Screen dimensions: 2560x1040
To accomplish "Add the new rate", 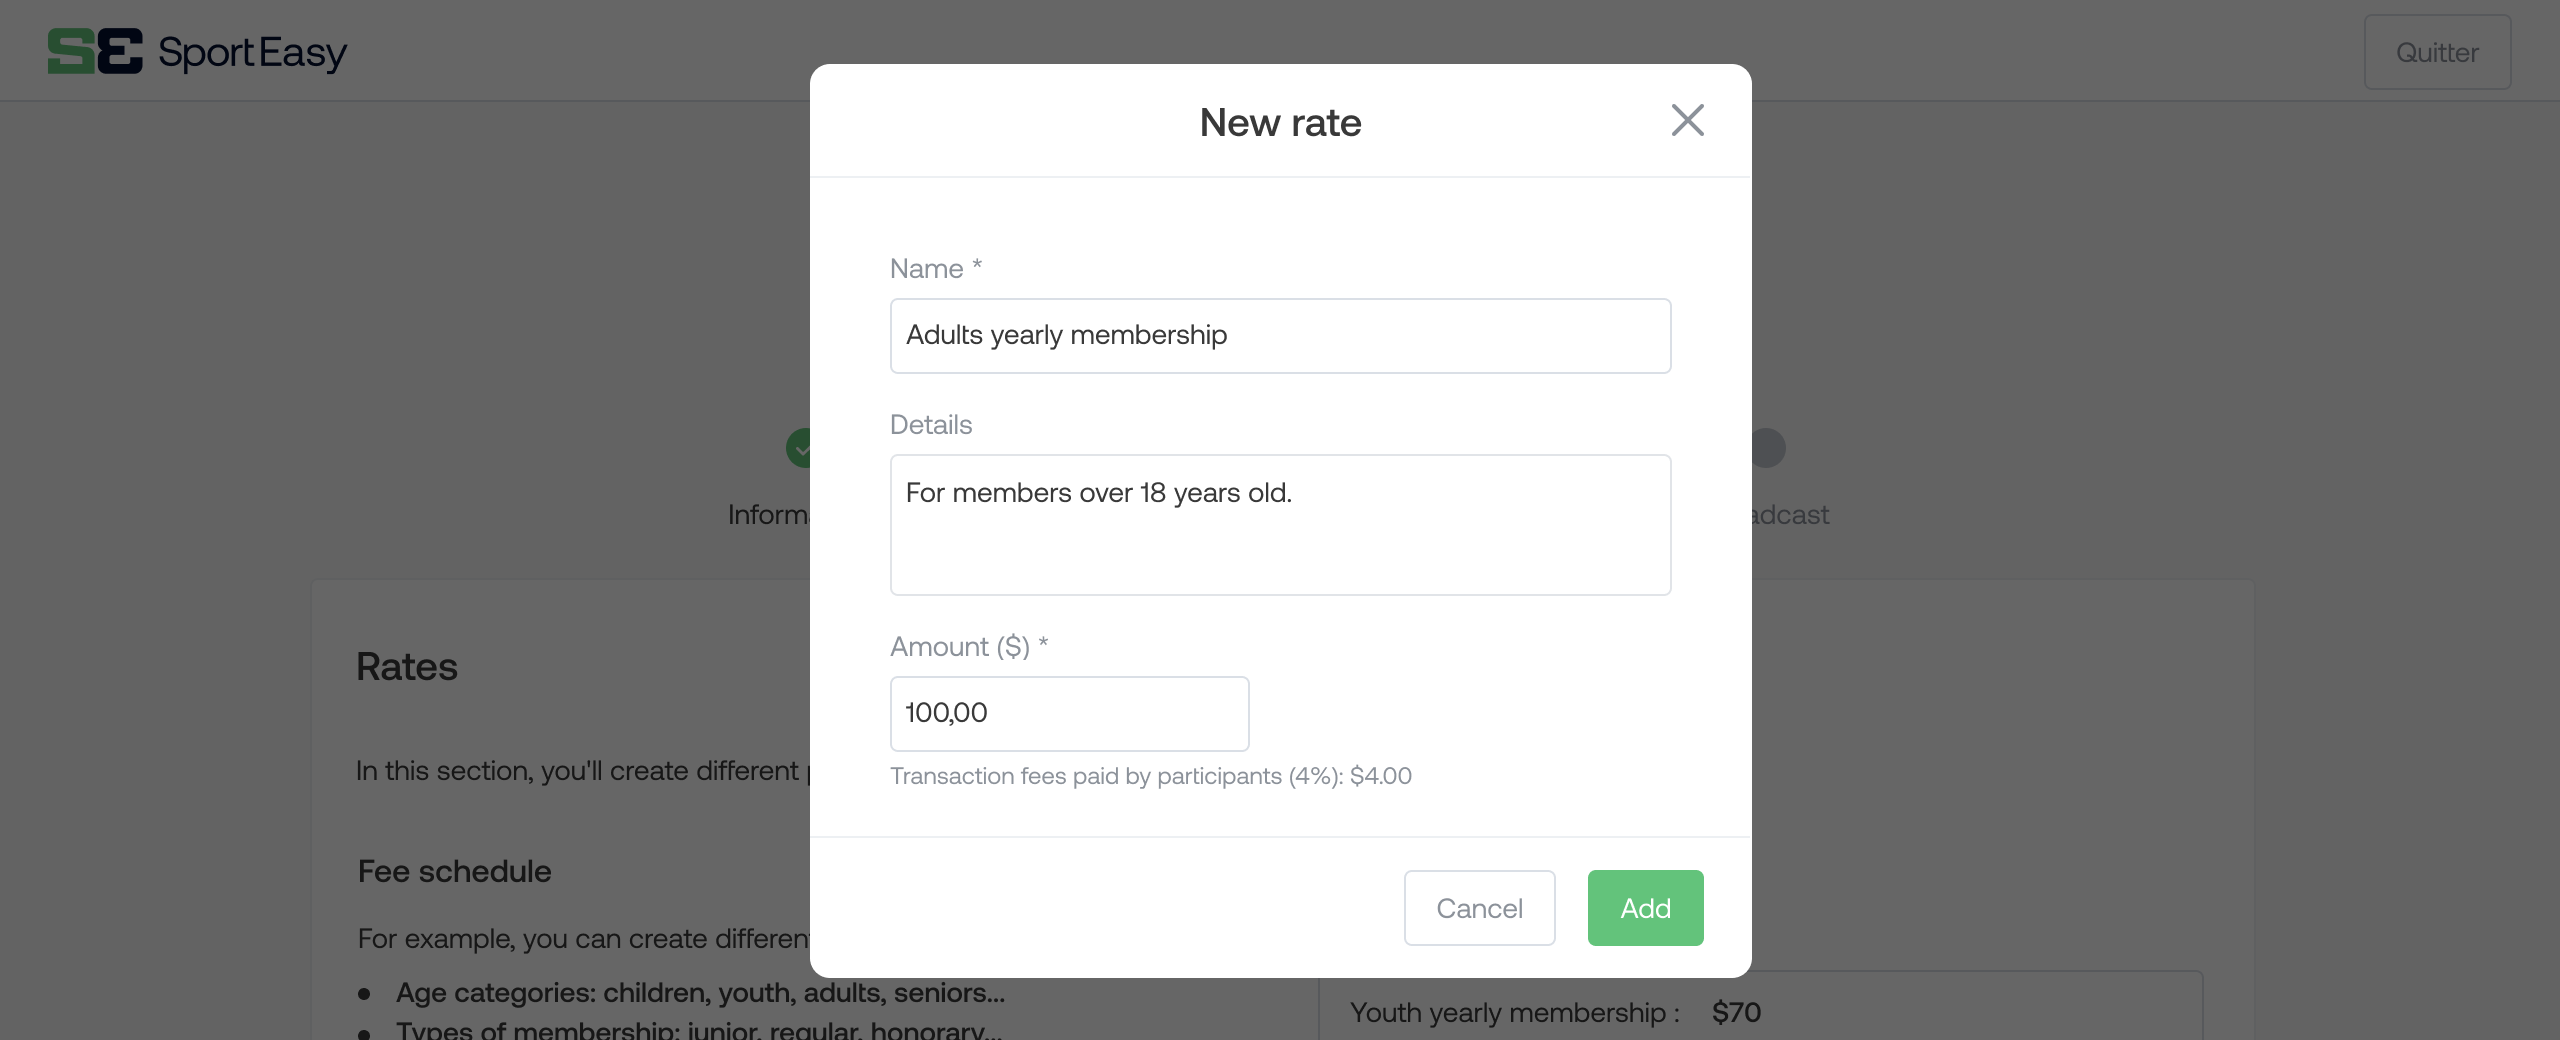I will [1645, 908].
